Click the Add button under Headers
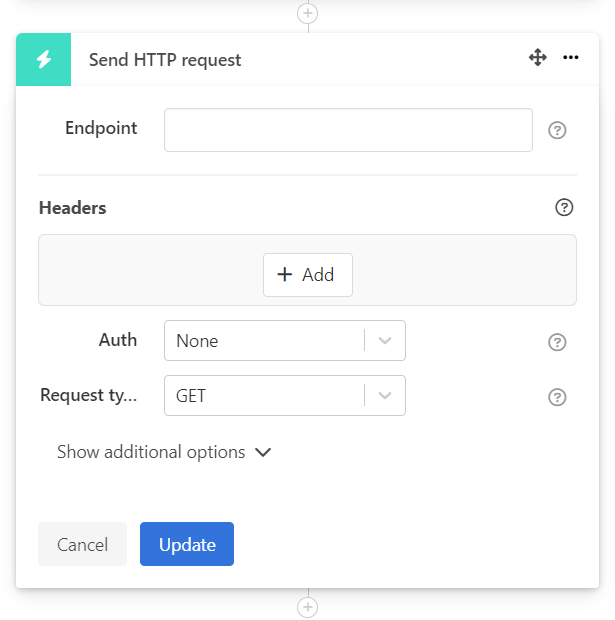The height and width of the screenshot is (620, 615). (307, 275)
